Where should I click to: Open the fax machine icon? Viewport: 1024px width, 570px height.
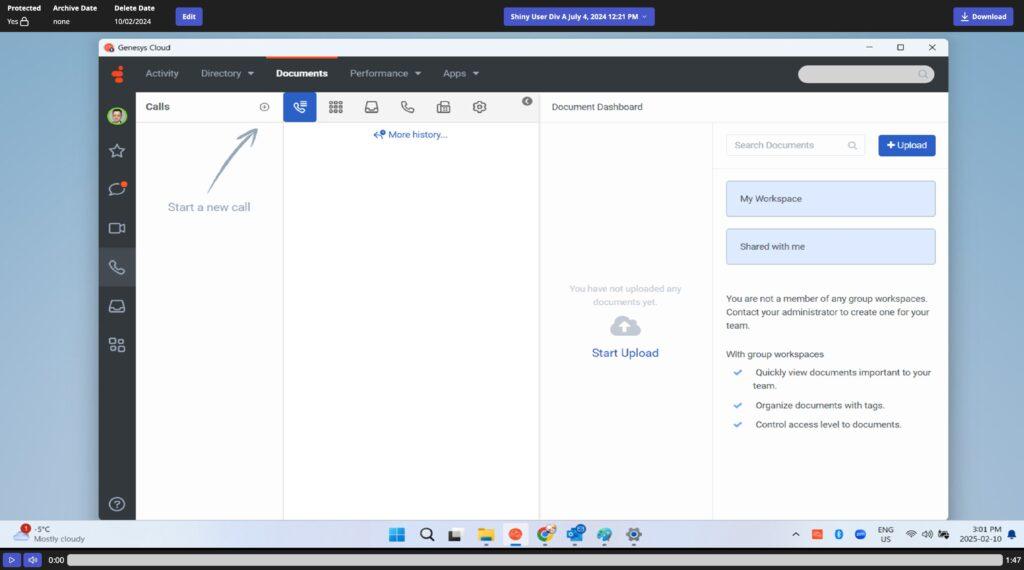click(443, 107)
